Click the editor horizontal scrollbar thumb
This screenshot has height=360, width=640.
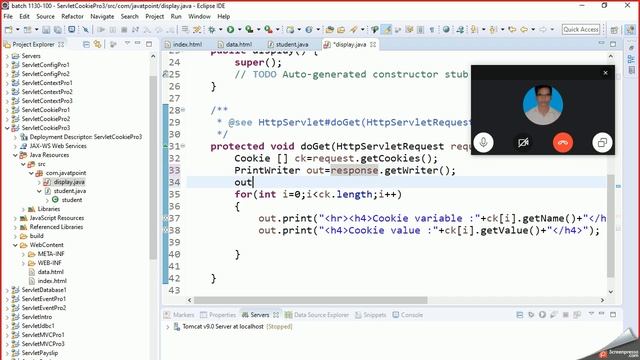pos(311,300)
